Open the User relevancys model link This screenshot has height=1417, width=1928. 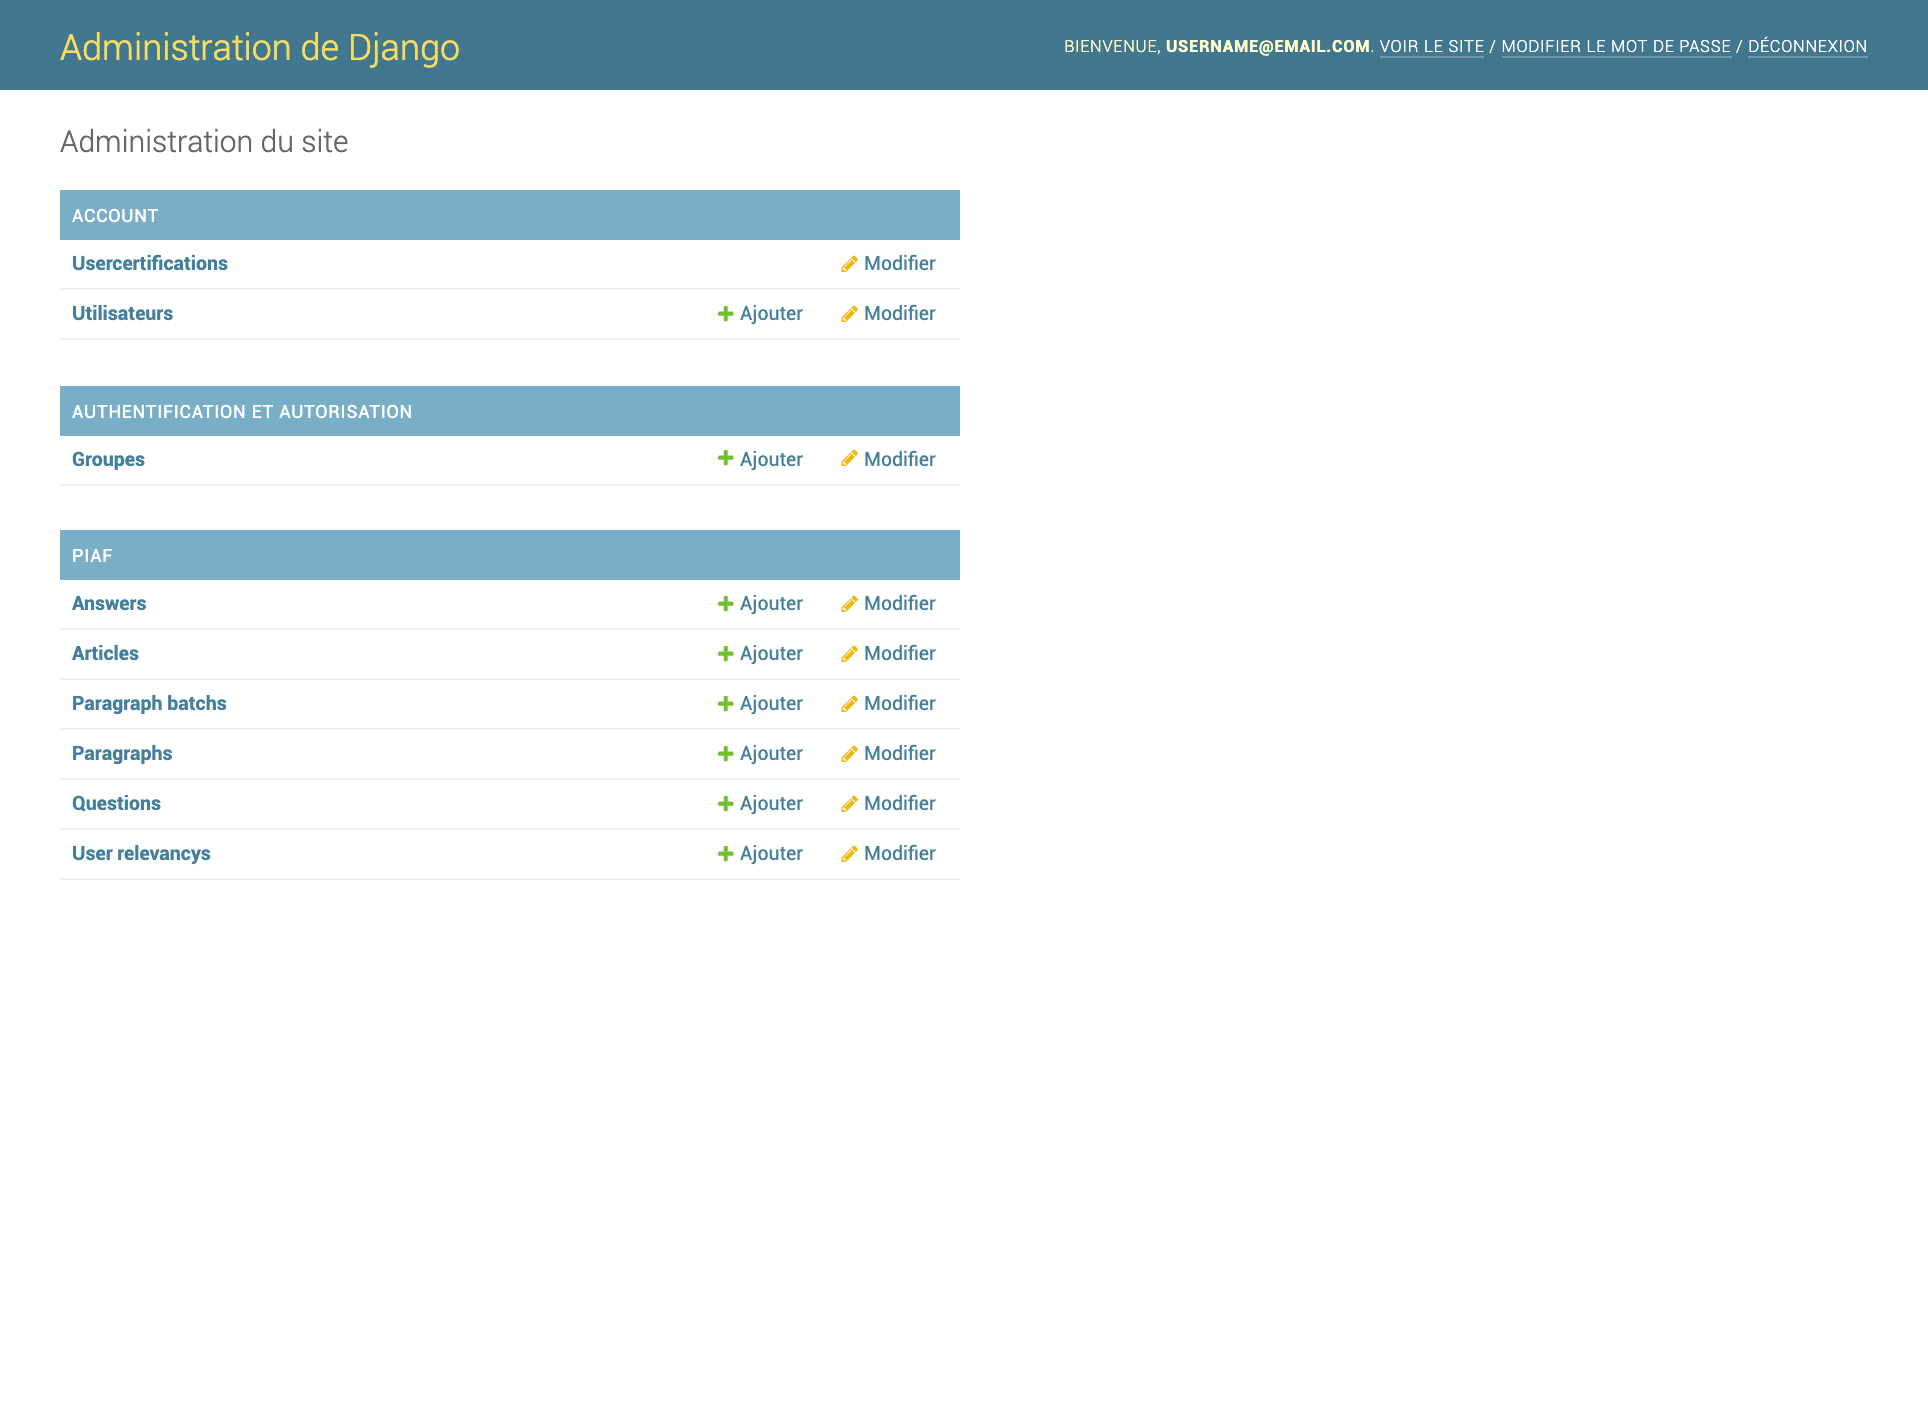(141, 854)
